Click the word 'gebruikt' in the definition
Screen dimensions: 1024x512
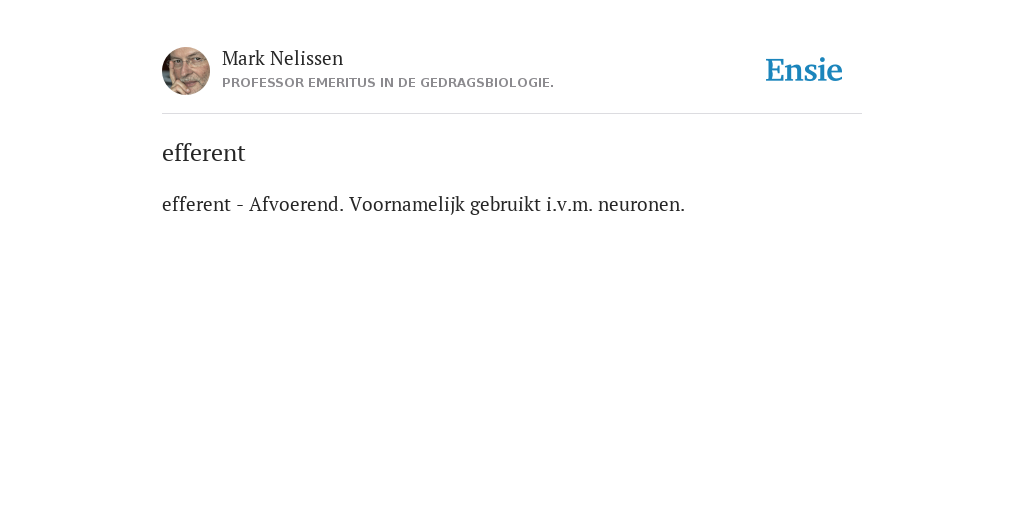coord(505,204)
